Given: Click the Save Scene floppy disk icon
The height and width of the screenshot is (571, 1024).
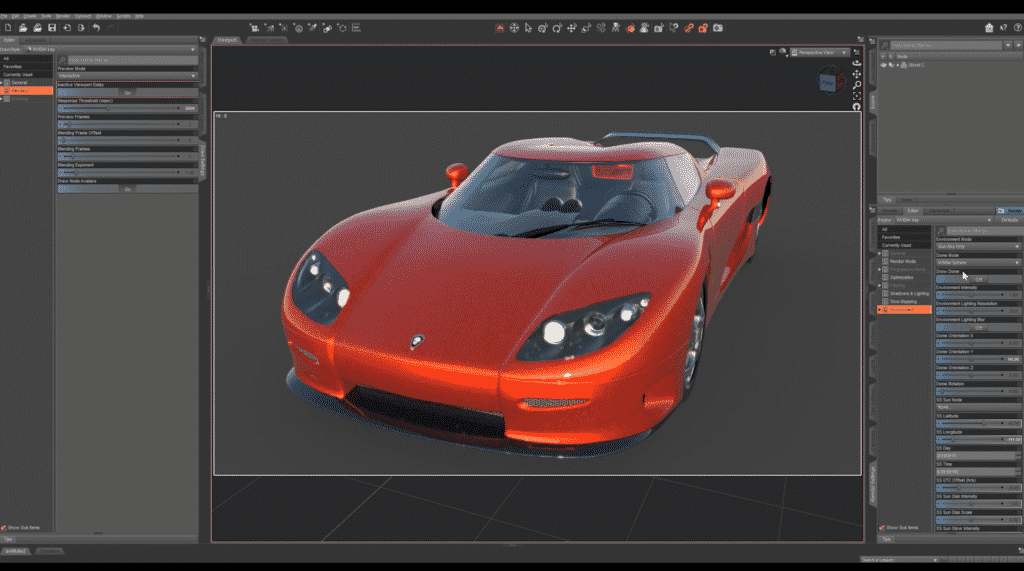Looking at the screenshot, I should tap(52, 28).
